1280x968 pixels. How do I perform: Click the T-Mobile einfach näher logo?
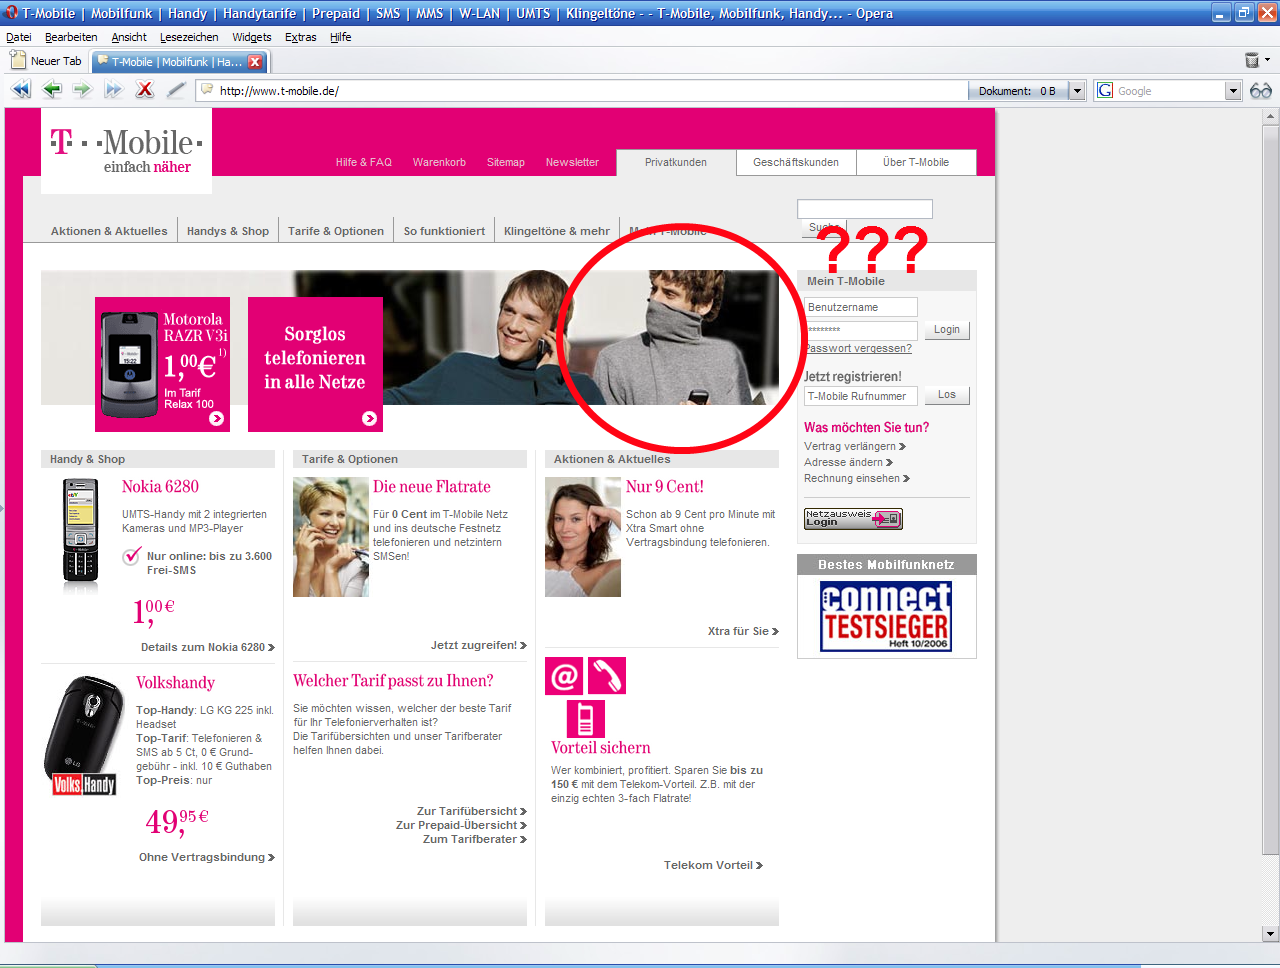point(126,150)
